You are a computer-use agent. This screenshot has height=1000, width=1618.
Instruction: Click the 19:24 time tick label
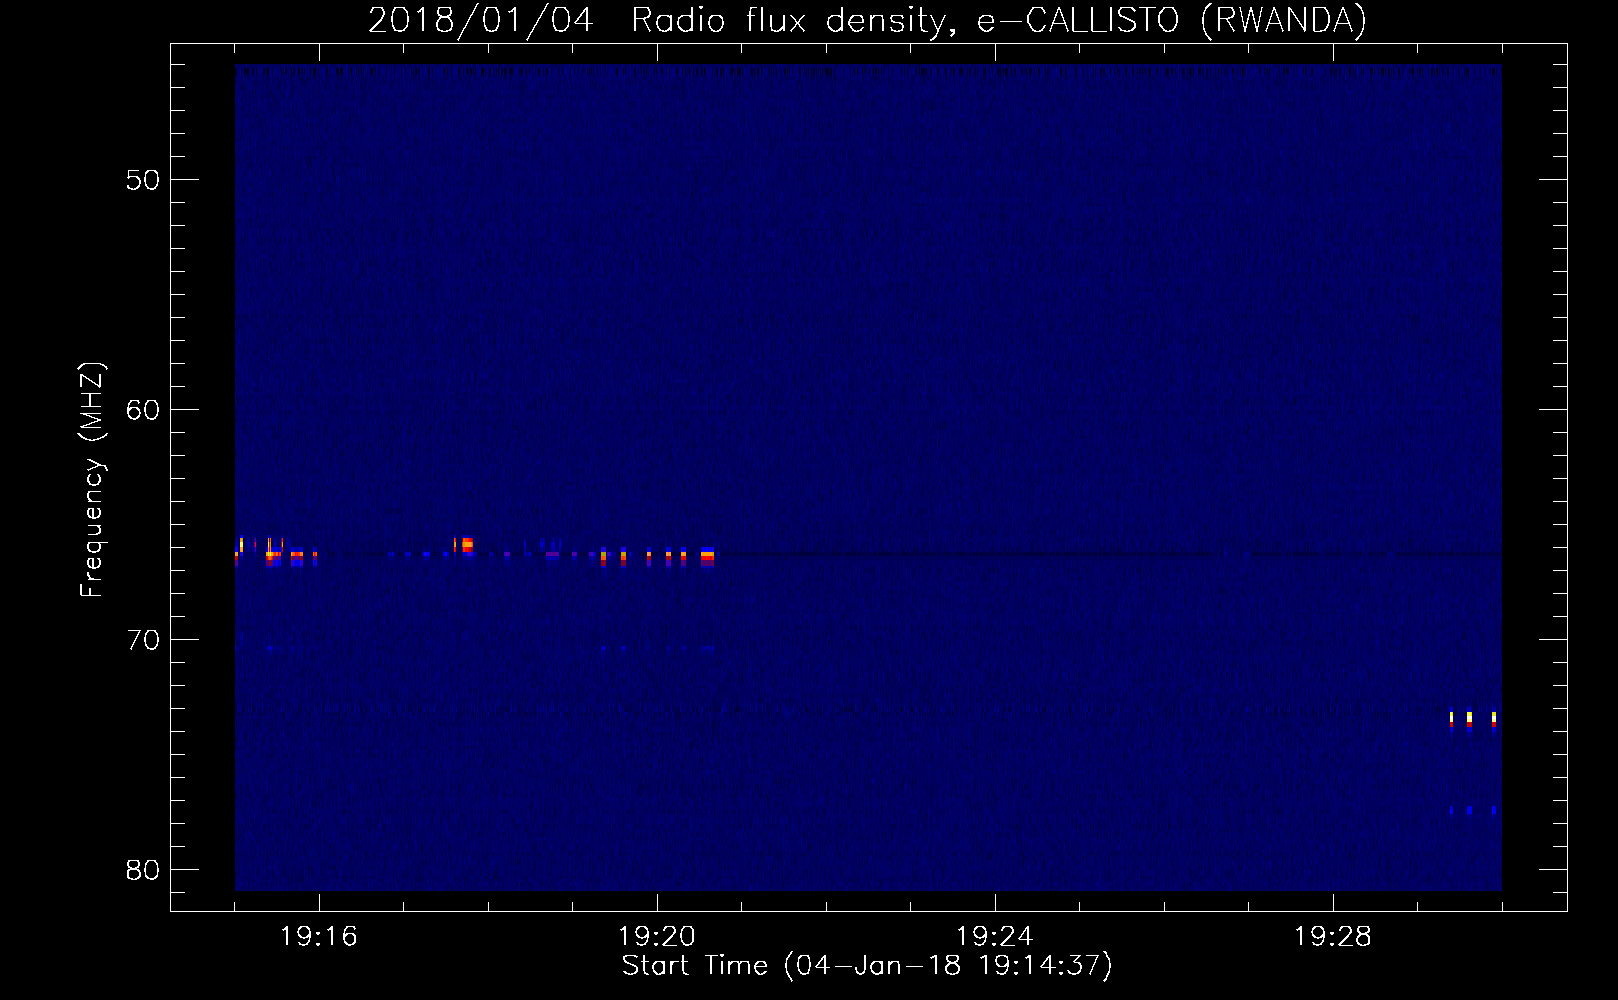pyautogui.click(x=995, y=937)
